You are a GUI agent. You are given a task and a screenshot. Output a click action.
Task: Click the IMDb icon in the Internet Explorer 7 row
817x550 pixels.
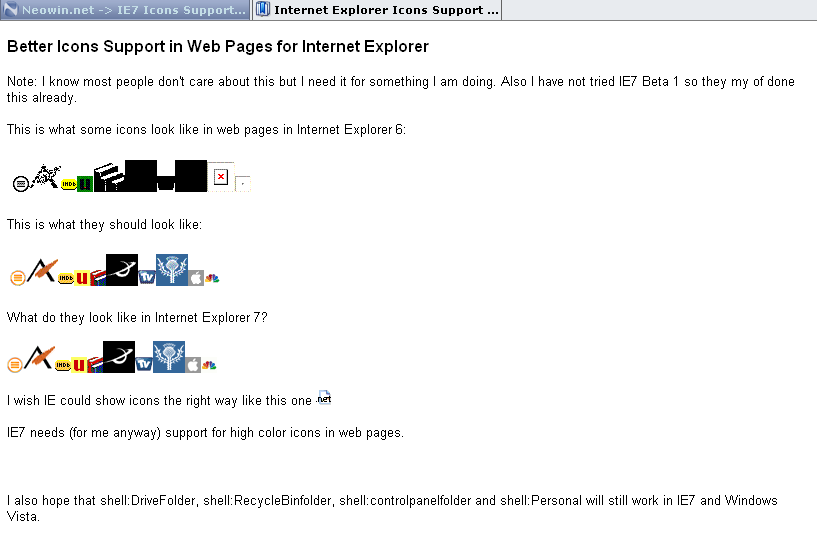coord(63,365)
